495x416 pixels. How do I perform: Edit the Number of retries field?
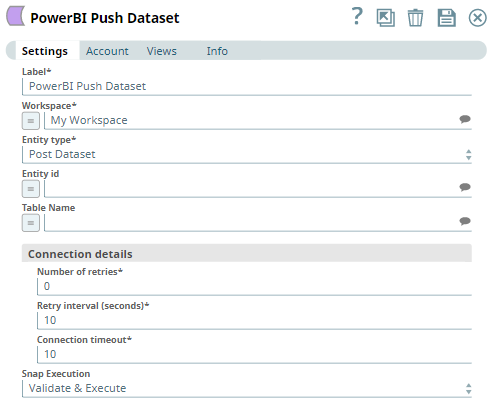click(x=254, y=287)
